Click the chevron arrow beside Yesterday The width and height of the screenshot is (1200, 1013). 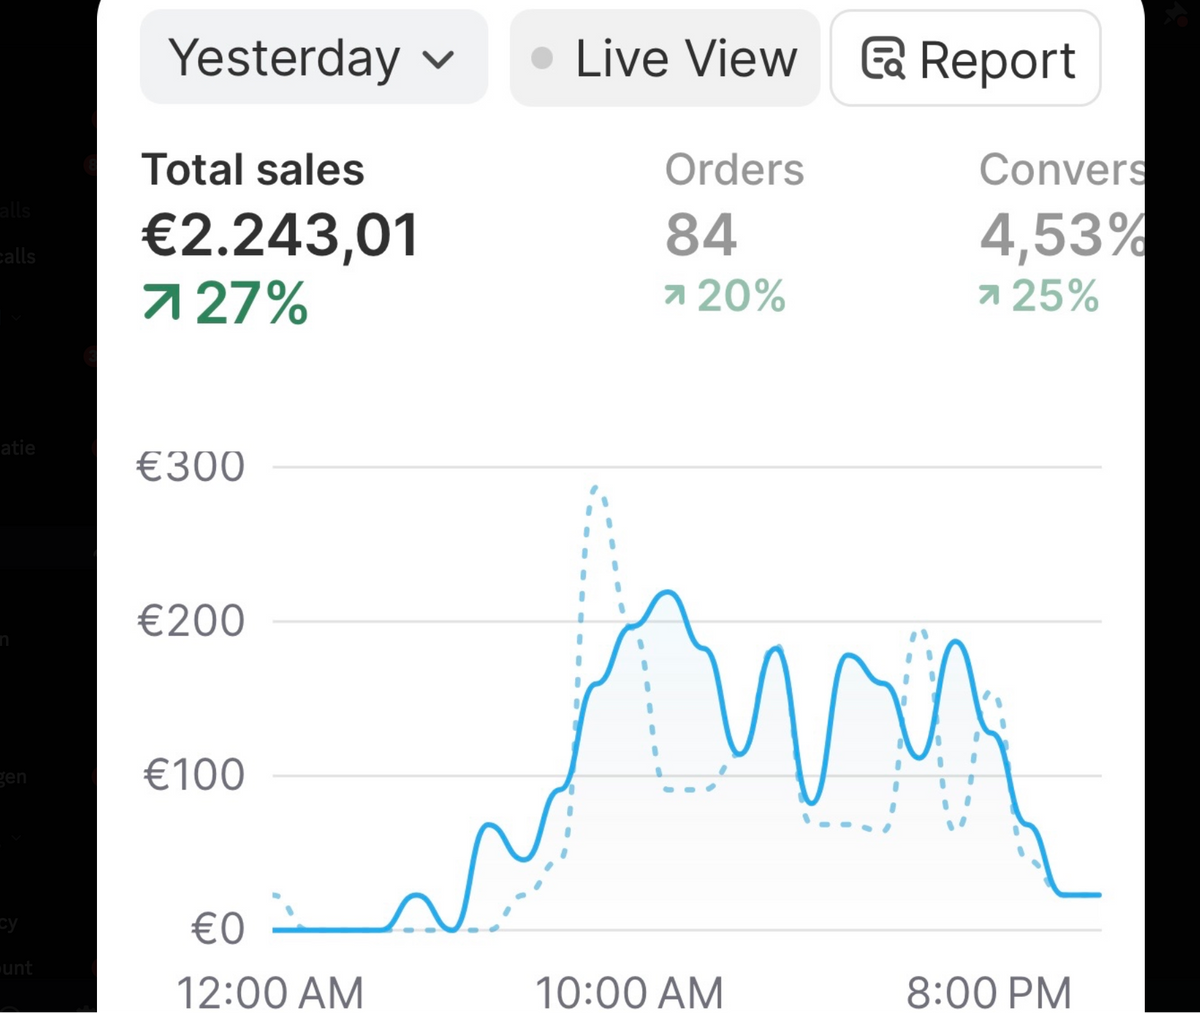pos(438,60)
